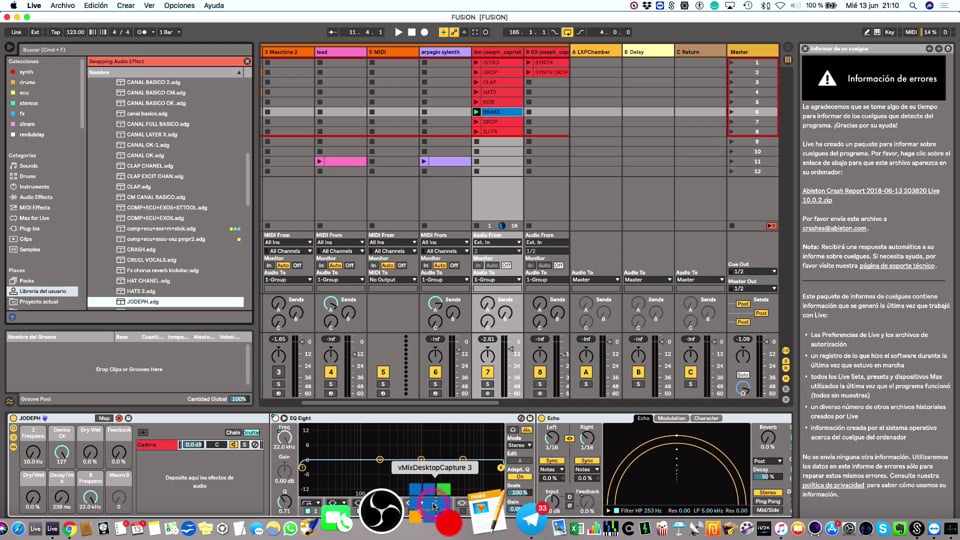Click the Tap tempo button

click(55, 32)
